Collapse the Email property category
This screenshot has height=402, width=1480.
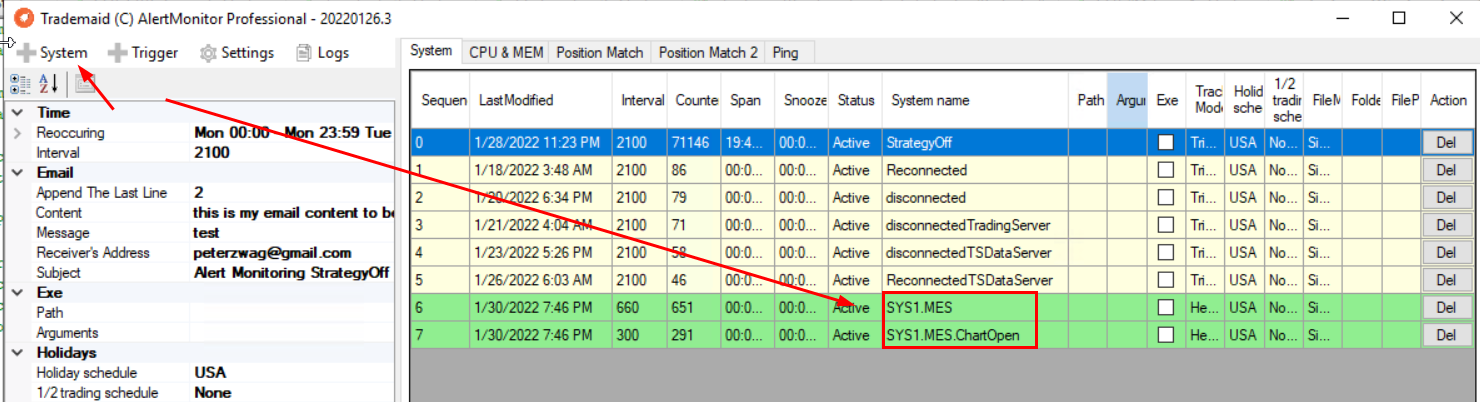(x=17, y=173)
